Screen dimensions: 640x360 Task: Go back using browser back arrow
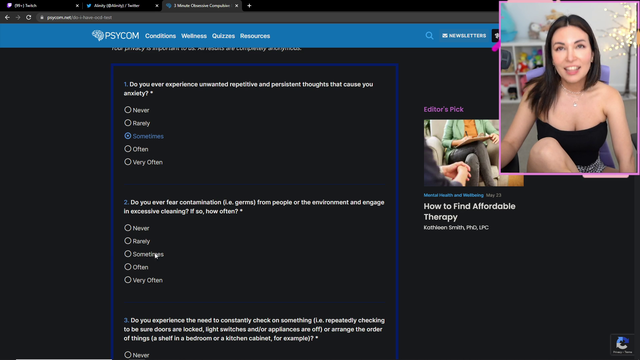click(x=7, y=18)
